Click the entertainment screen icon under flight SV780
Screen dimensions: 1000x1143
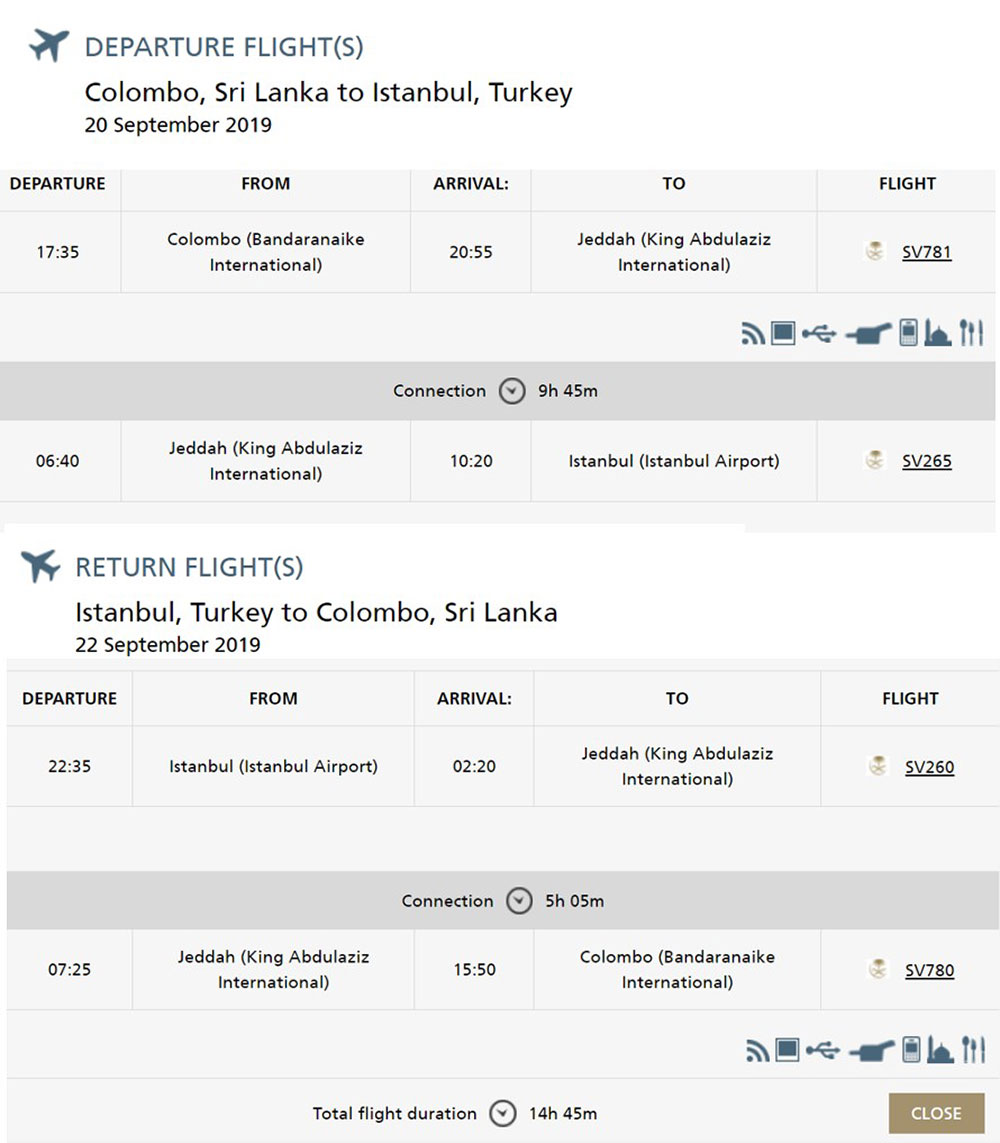(x=786, y=1050)
